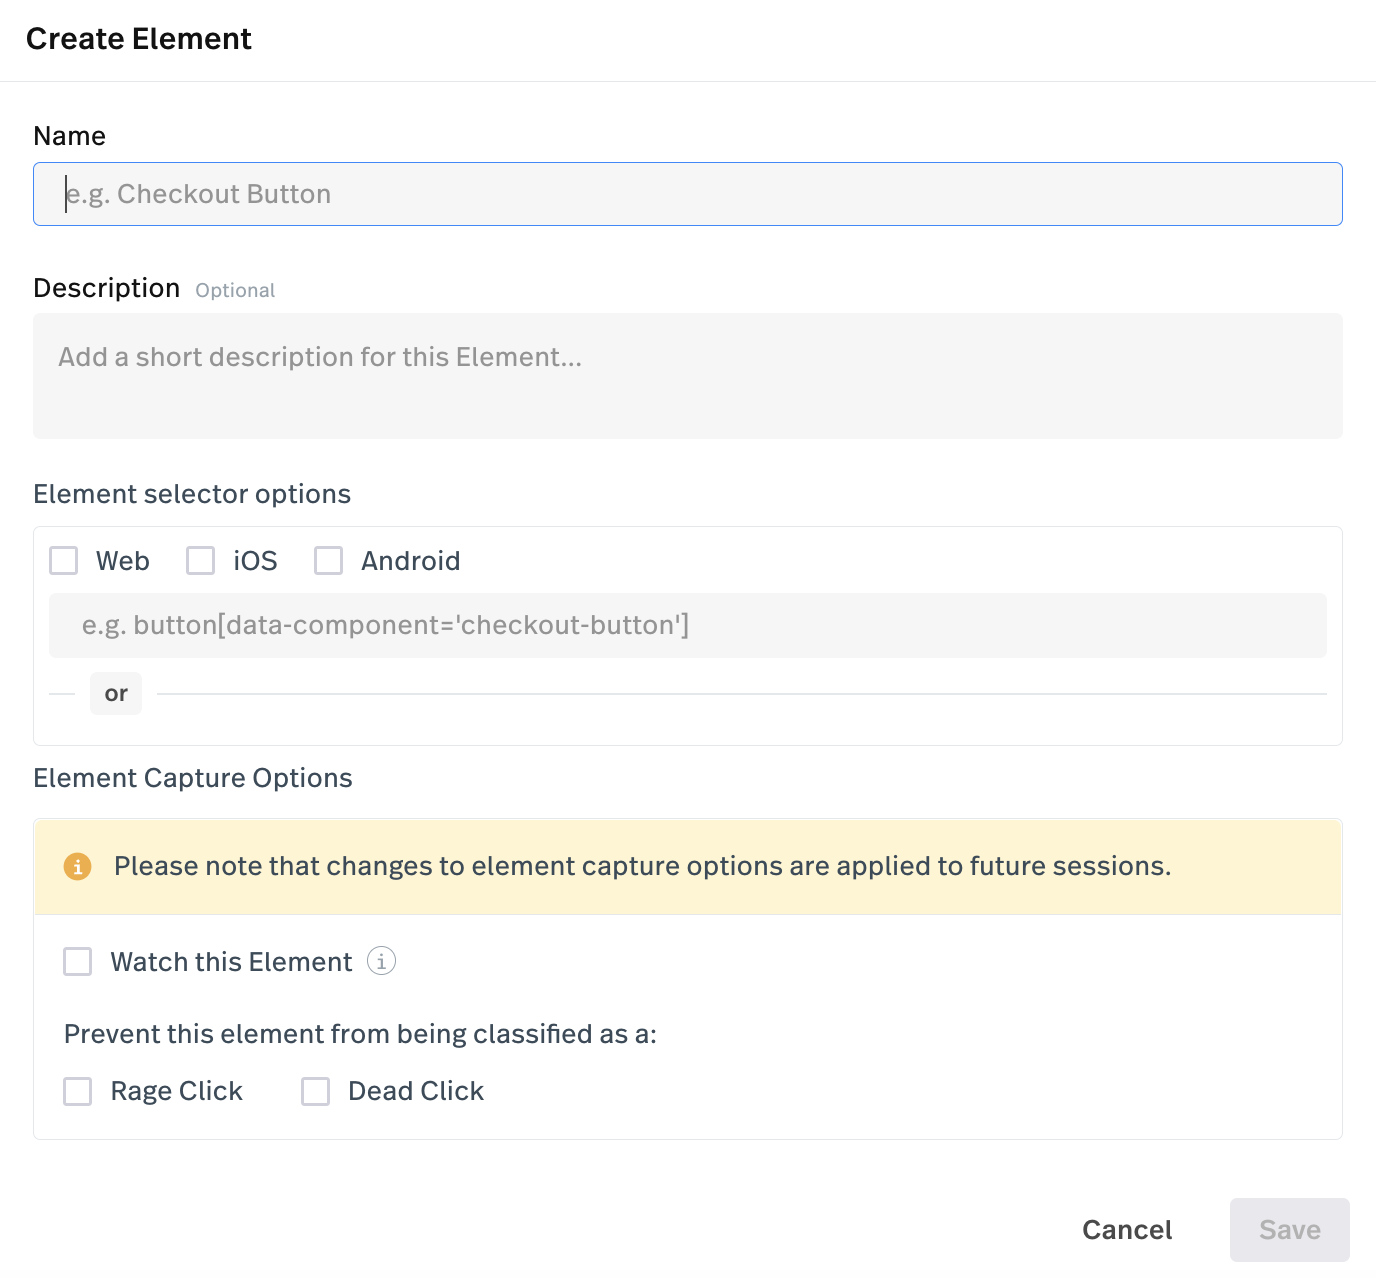Viewport: 1376px width, 1278px height.
Task: Check the Dead Click option
Action: click(316, 1091)
